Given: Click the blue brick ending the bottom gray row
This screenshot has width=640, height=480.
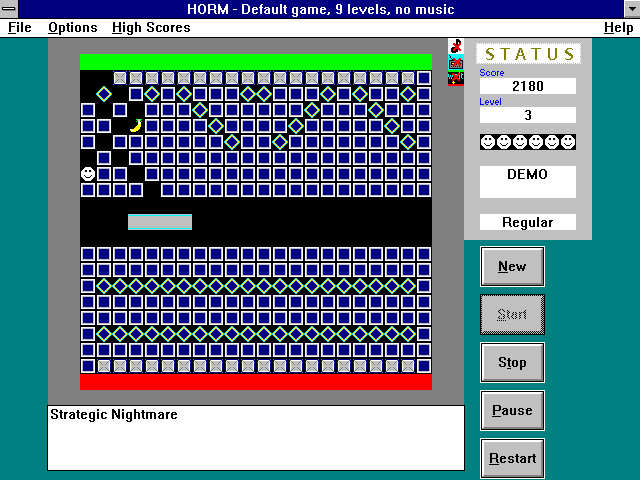Looking at the screenshot, I should pos(424,366).
